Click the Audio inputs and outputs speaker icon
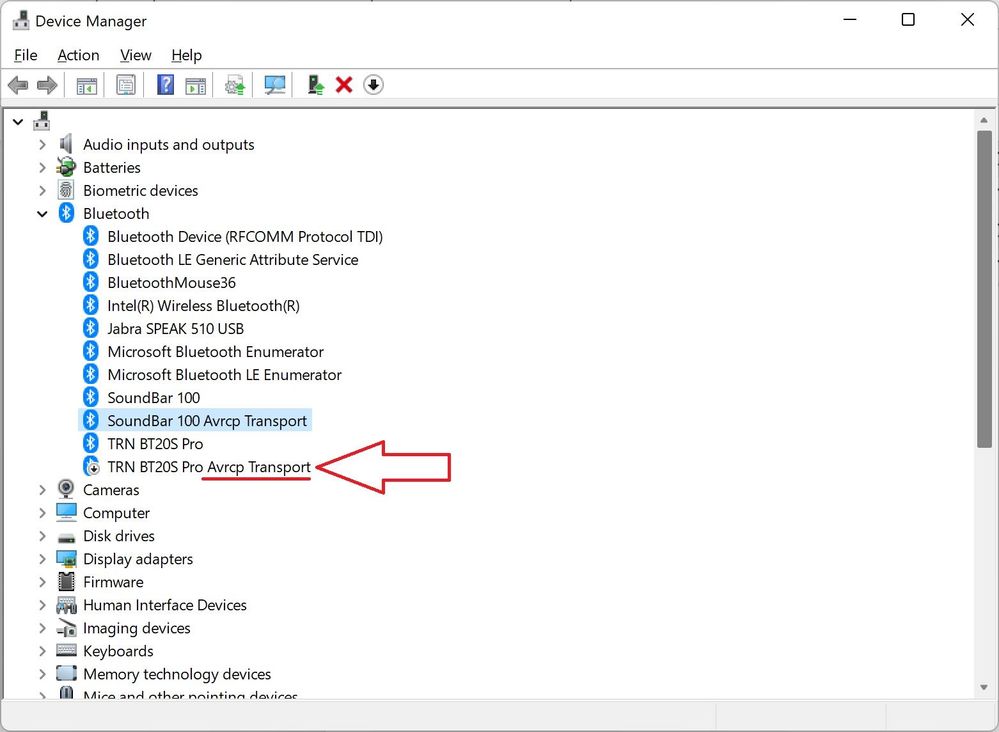Screen dimensions: 999x732 (66, 144)
